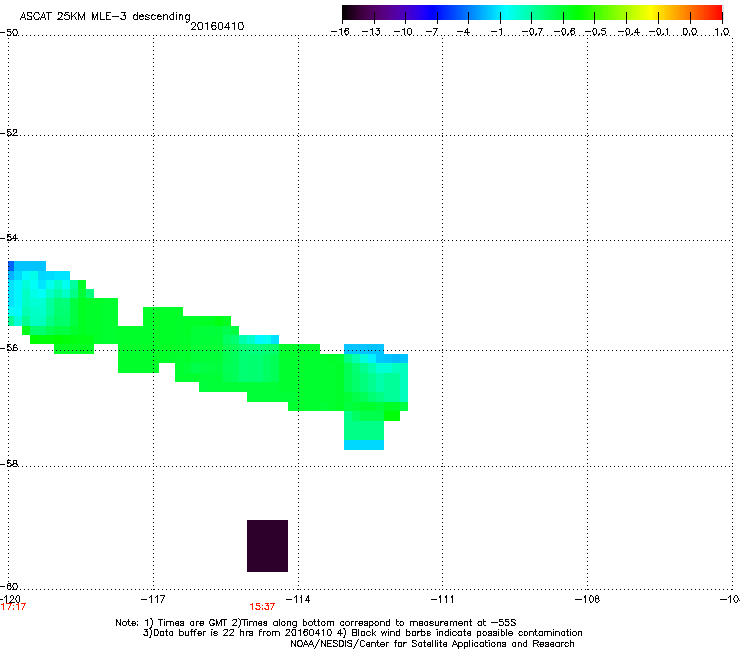Click the date label 20160410
This screenshot has height=650, width=740.
(x=217, y=26)
